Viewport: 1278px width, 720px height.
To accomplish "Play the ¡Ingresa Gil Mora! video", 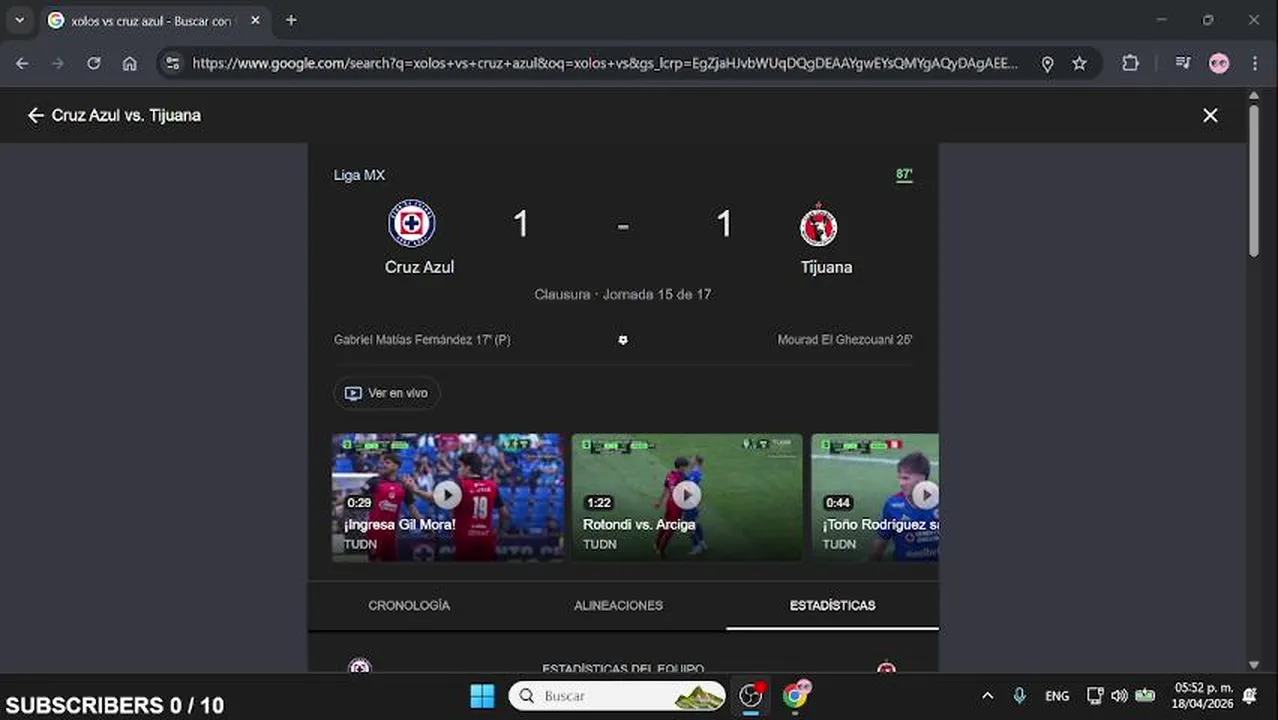I will (447, 494).
